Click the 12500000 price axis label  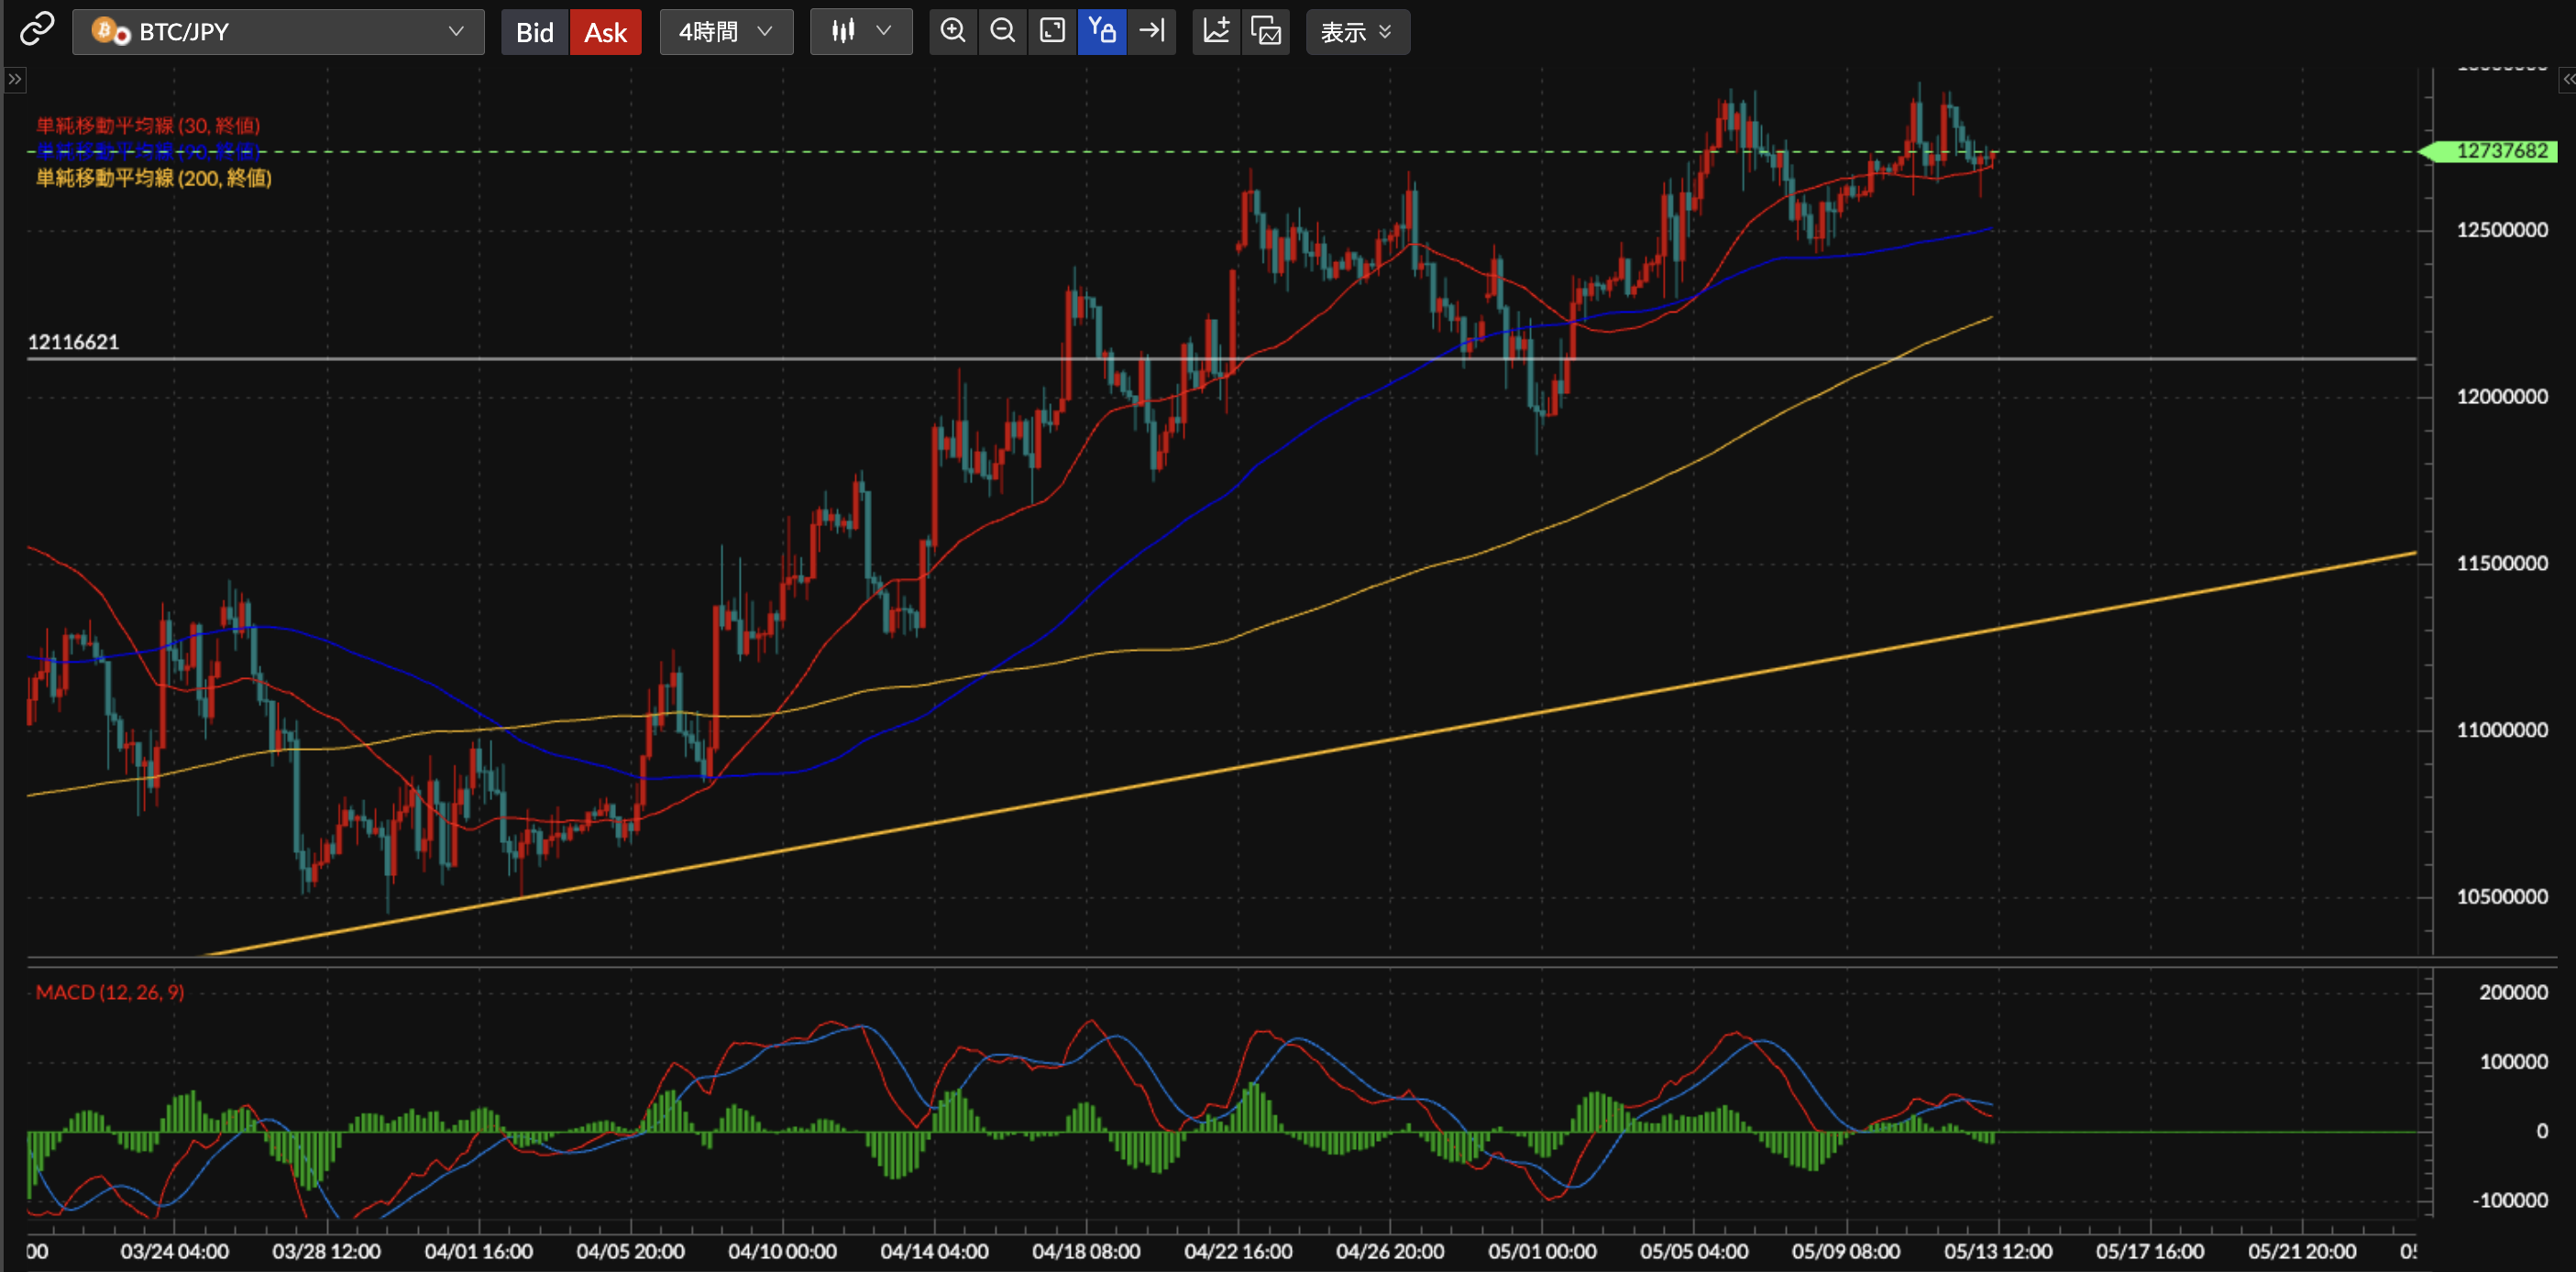[2502, 230]
